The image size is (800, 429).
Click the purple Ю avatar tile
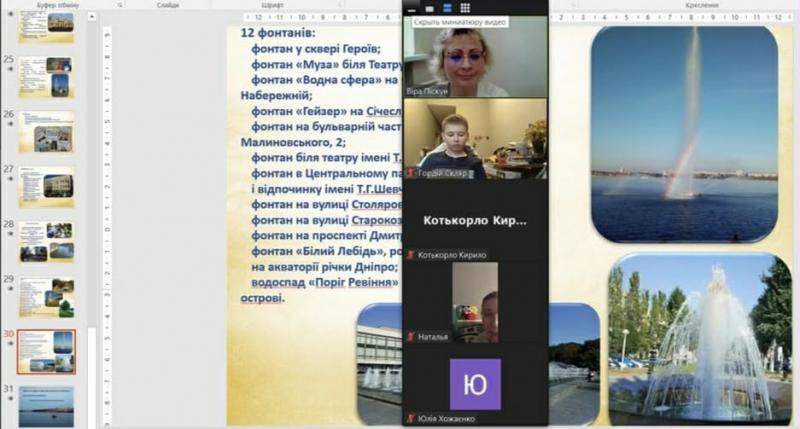tap(475, 384)
